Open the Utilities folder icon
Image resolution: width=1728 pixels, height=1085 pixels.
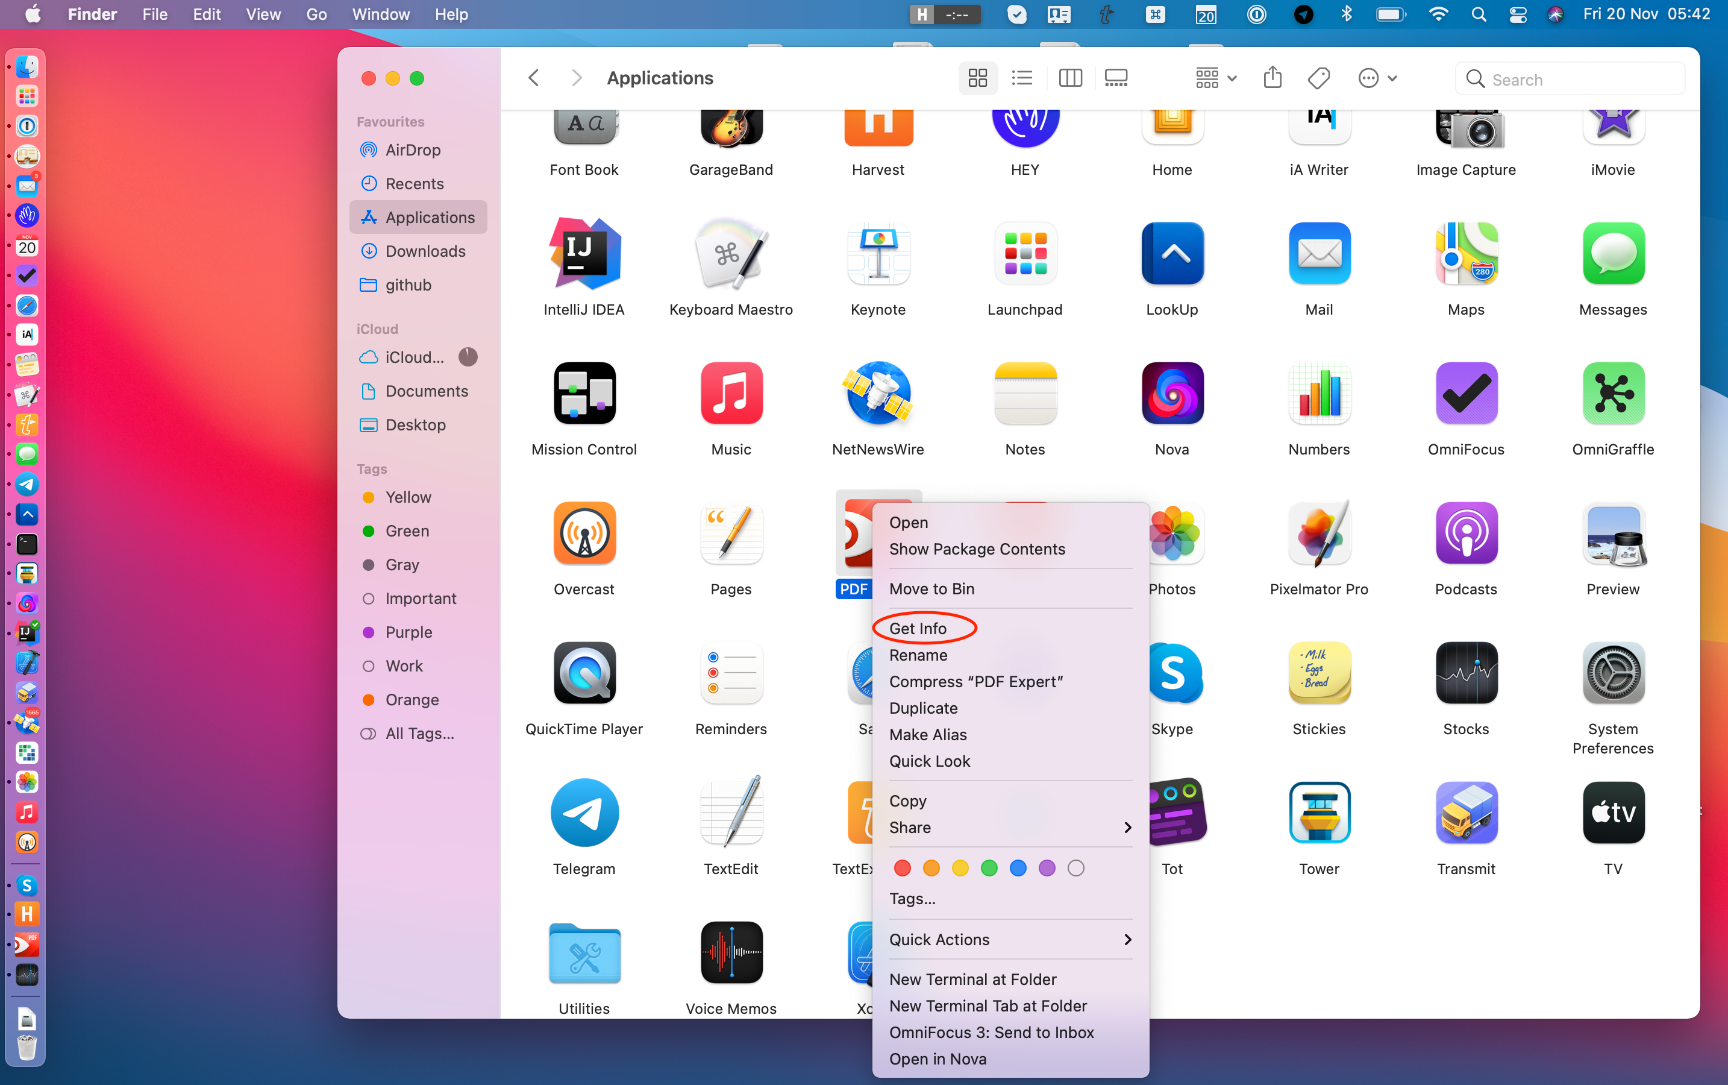coord(584,954)
